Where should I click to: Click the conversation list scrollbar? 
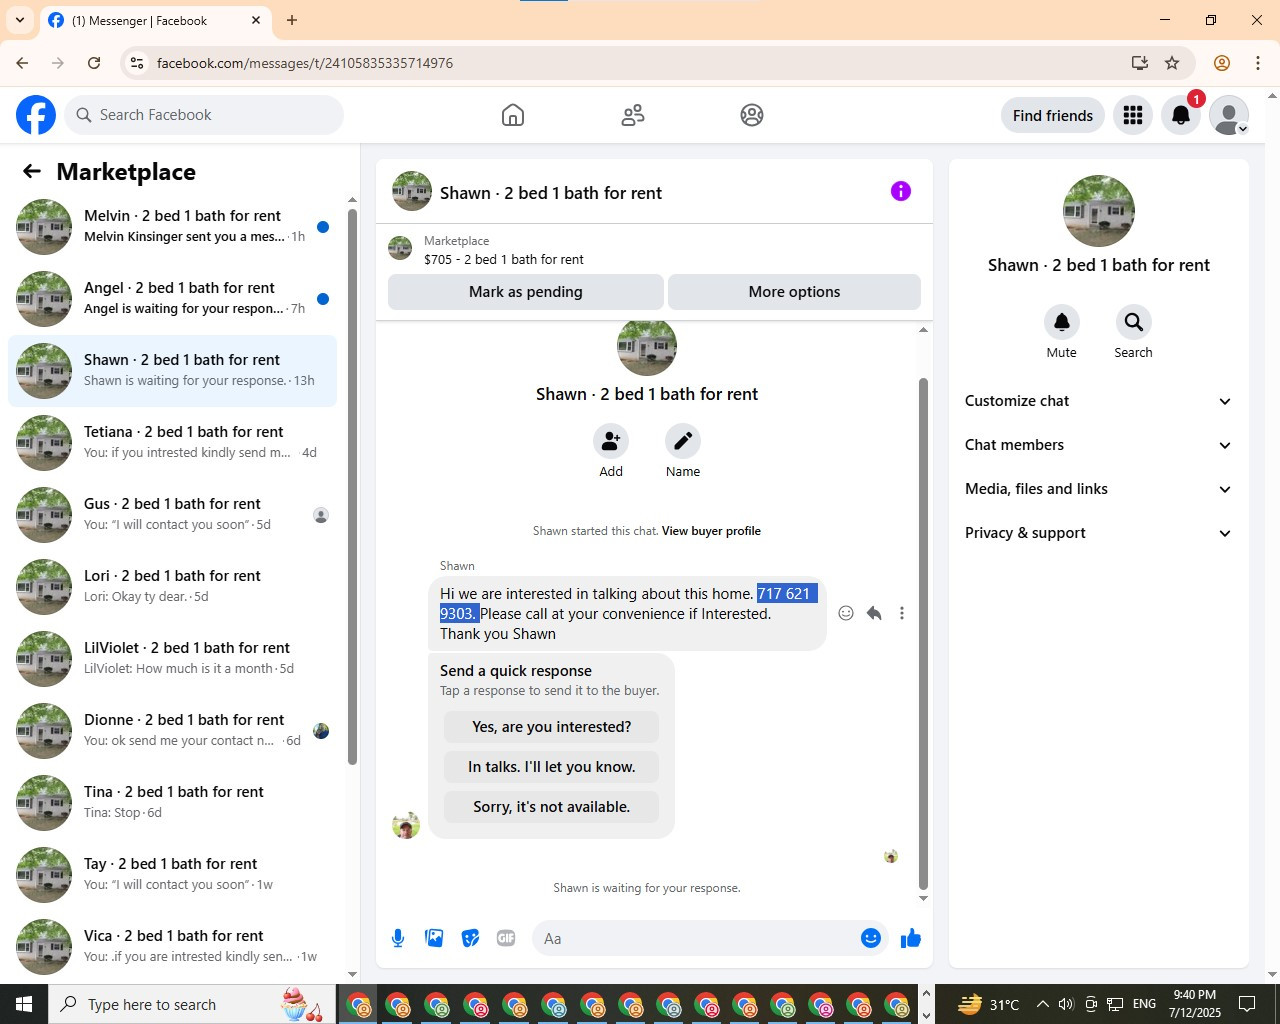352,487
